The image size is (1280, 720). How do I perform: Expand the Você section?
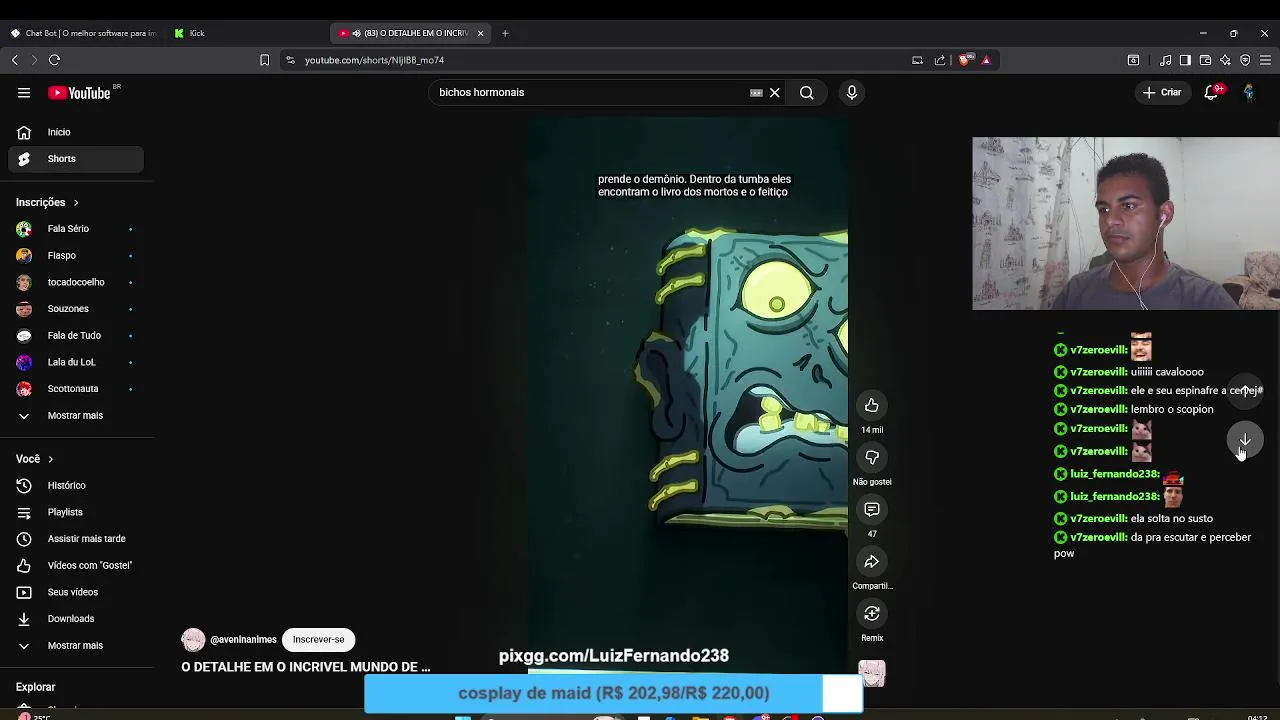(35, 459)
